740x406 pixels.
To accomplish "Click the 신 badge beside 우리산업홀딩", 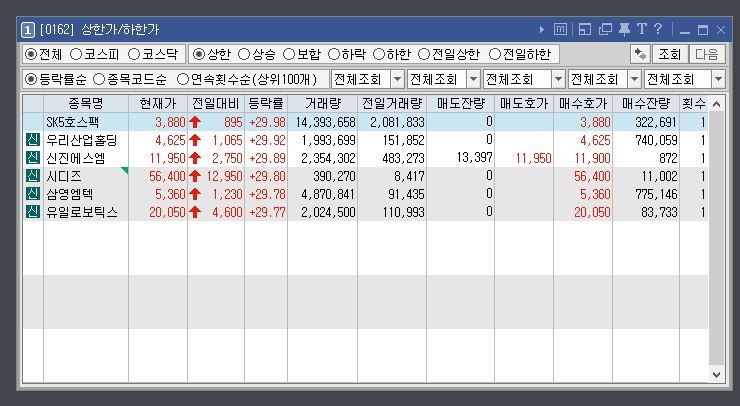I will pyautogui.click(x=33, y=140).
